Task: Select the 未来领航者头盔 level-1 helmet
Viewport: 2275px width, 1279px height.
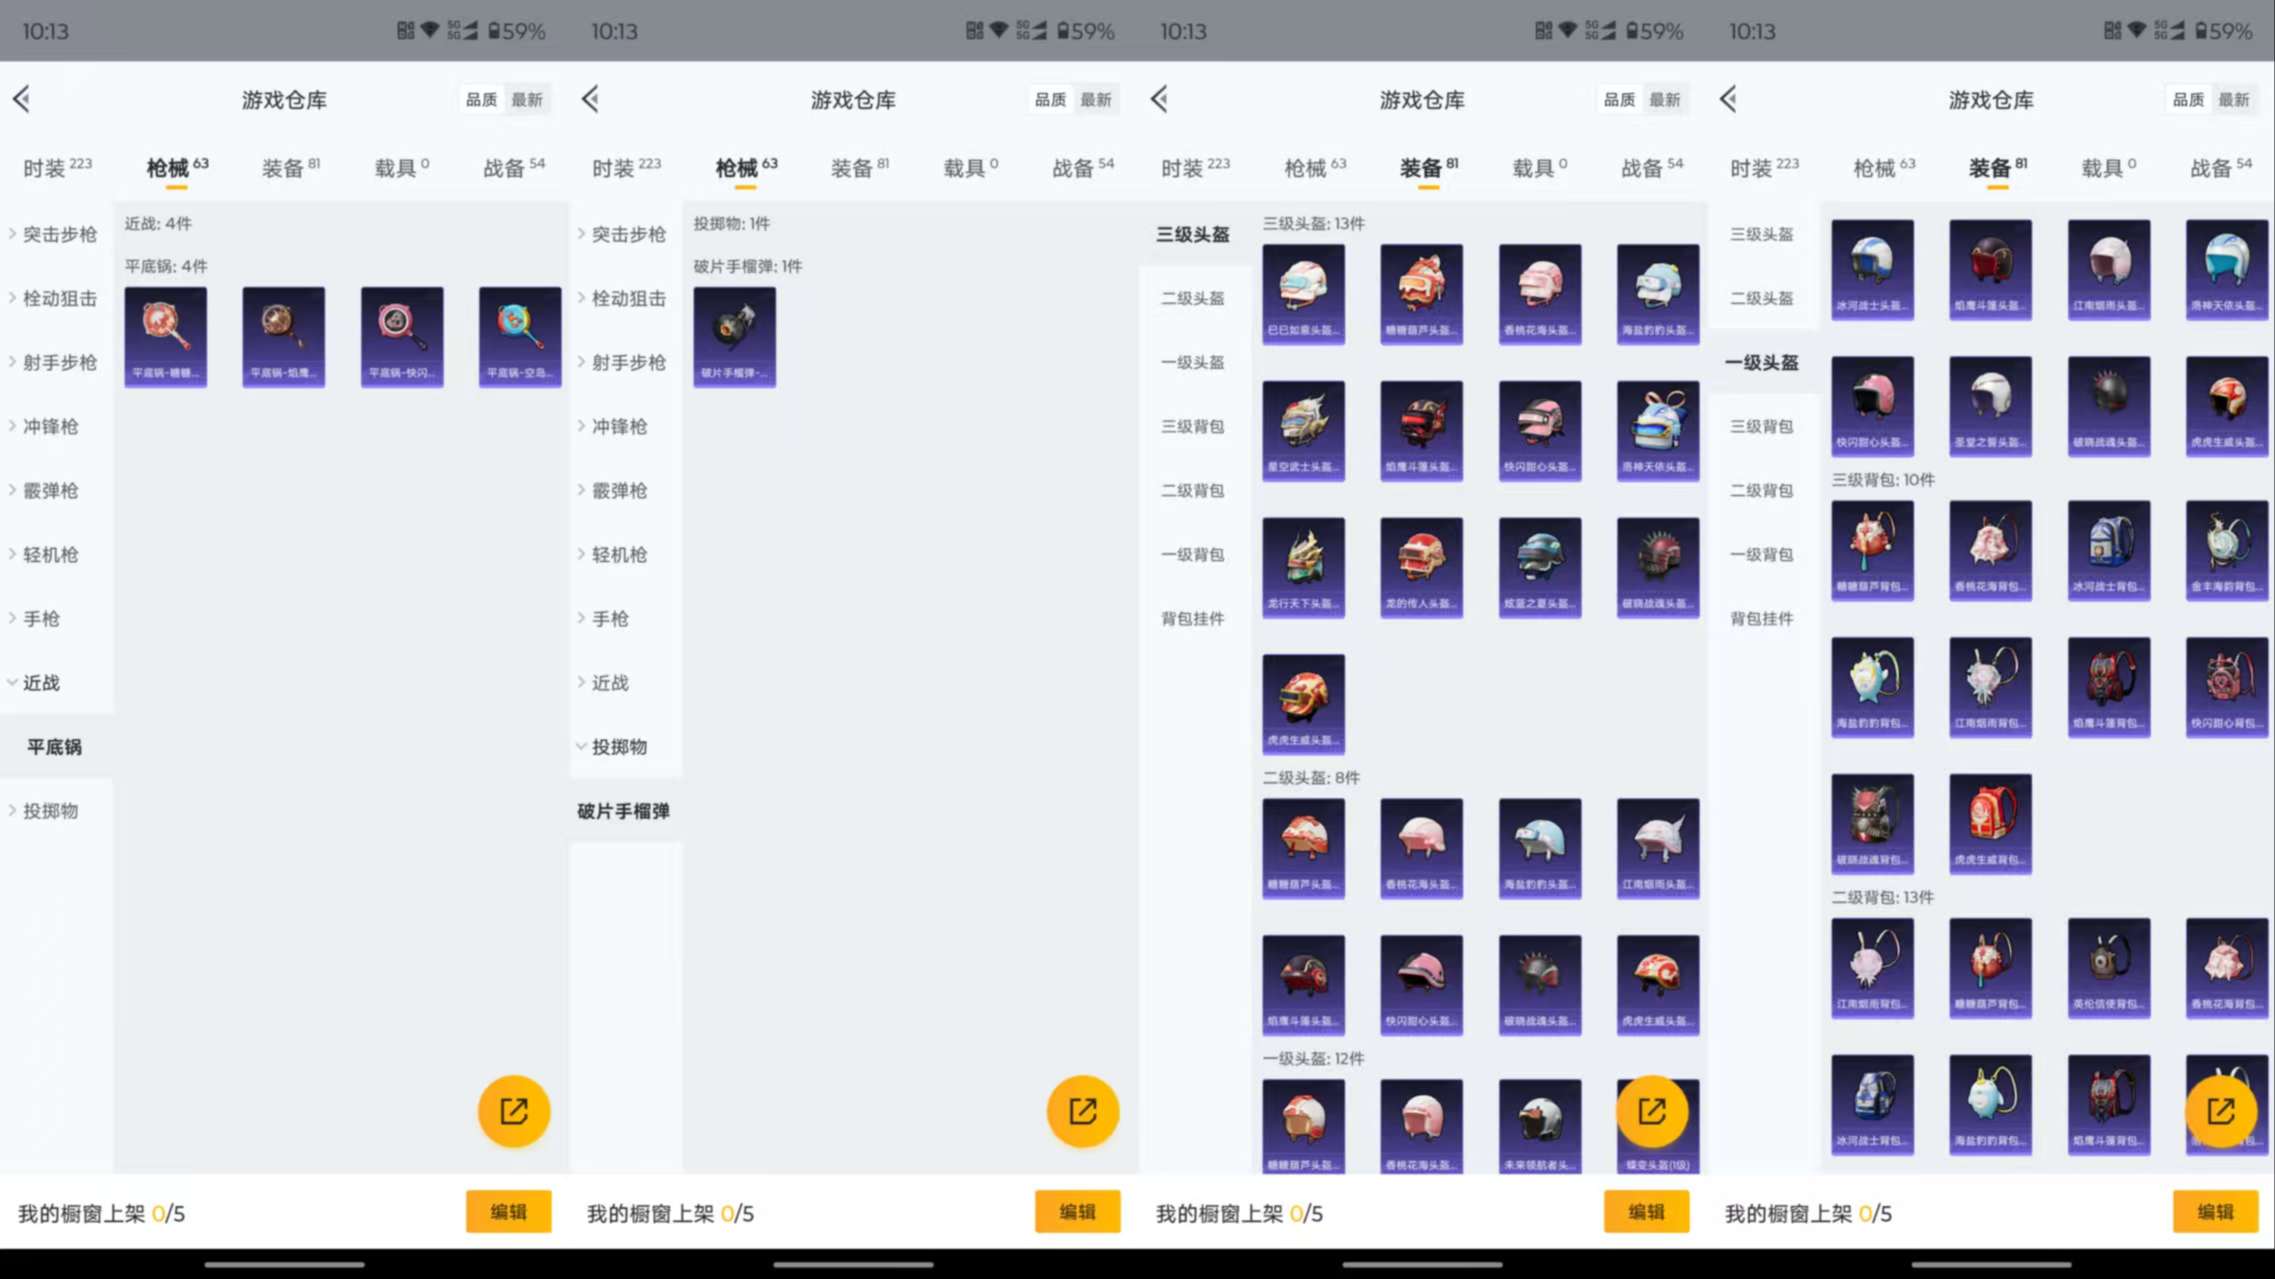Action: point(1540,1126)
